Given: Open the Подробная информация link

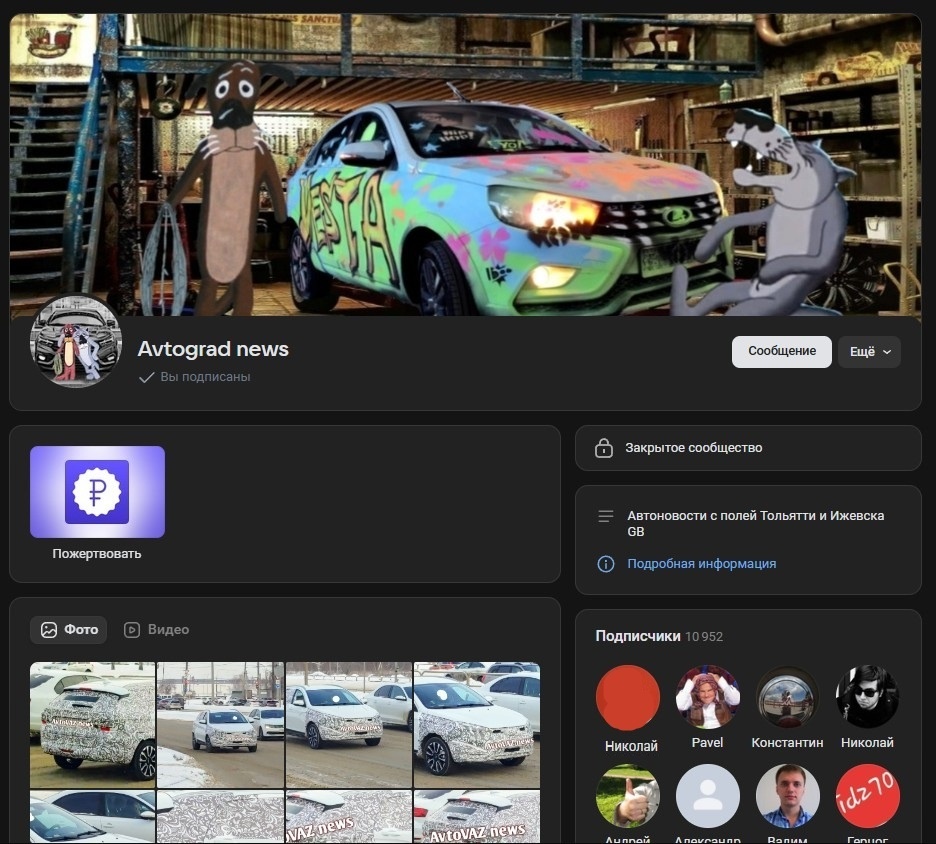Looking at the screenshot, I should pyautogui.click(x=701, y=563).
